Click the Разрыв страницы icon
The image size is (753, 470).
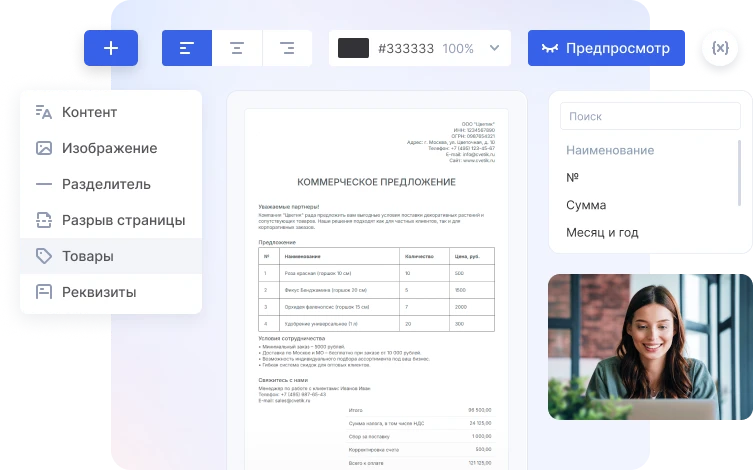point(43,220)
